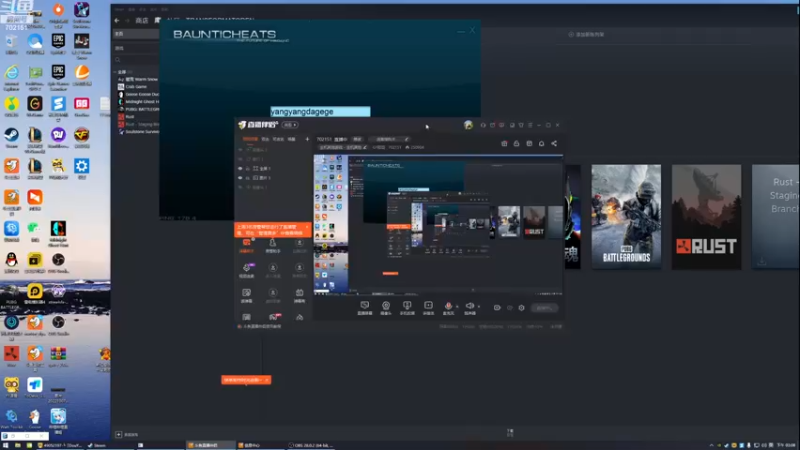800x450 pixels.
Task: Click the screen capture icon in streaming toolbar
Action: (x=365, y=306)
